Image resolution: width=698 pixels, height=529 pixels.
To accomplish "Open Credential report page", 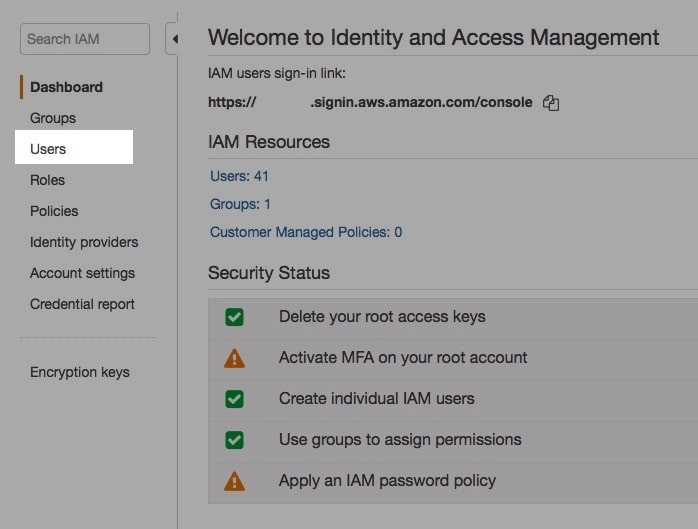I will tap(82, 304).
